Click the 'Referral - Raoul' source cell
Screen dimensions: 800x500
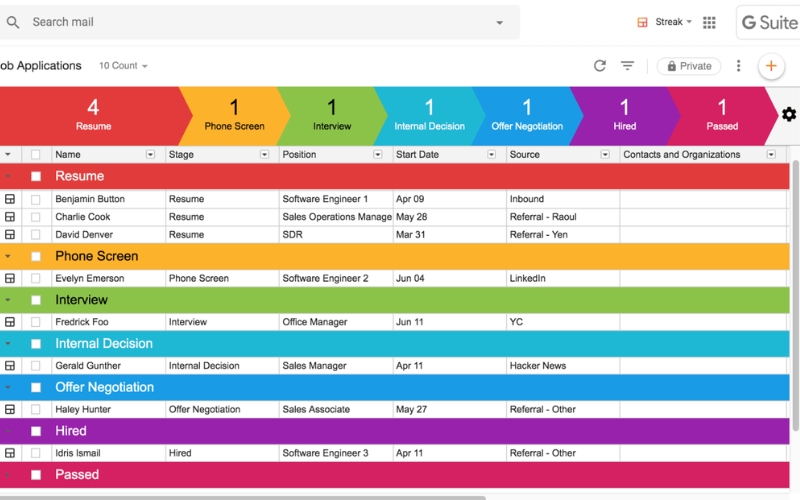pyautogui.click(x=563, y=217)
